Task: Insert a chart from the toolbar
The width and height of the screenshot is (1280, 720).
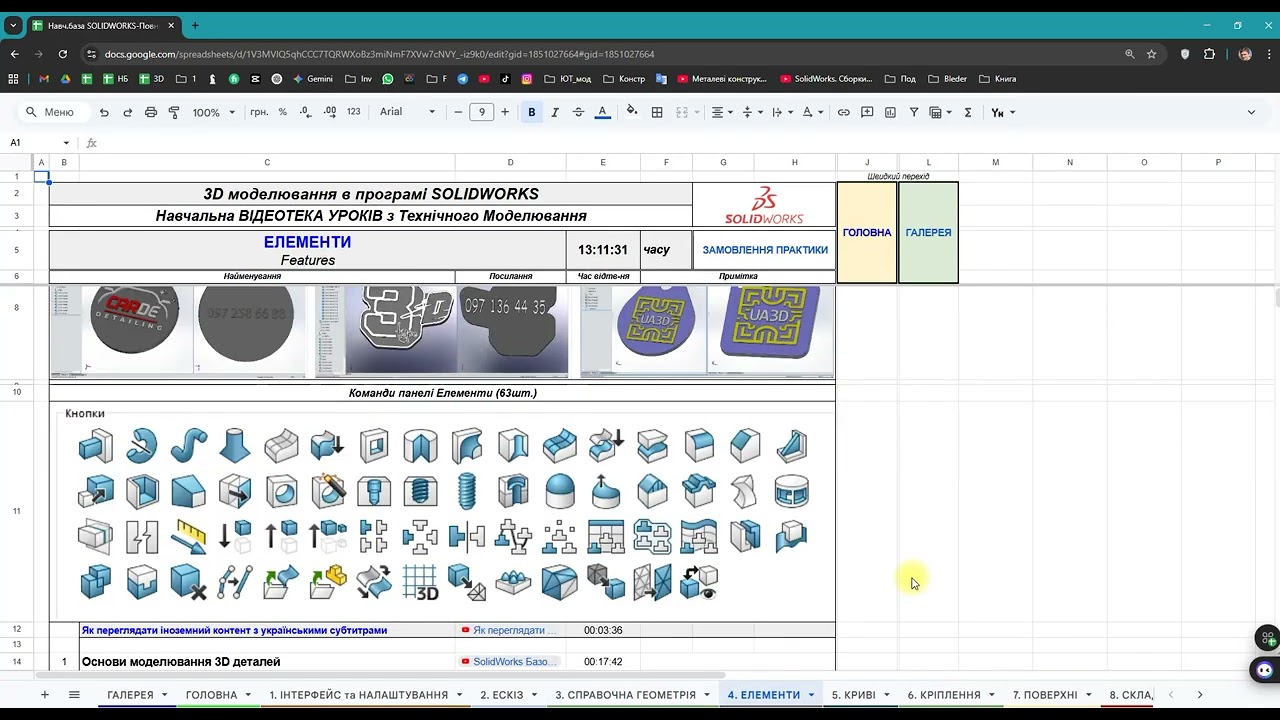Action: click(890, 113)
